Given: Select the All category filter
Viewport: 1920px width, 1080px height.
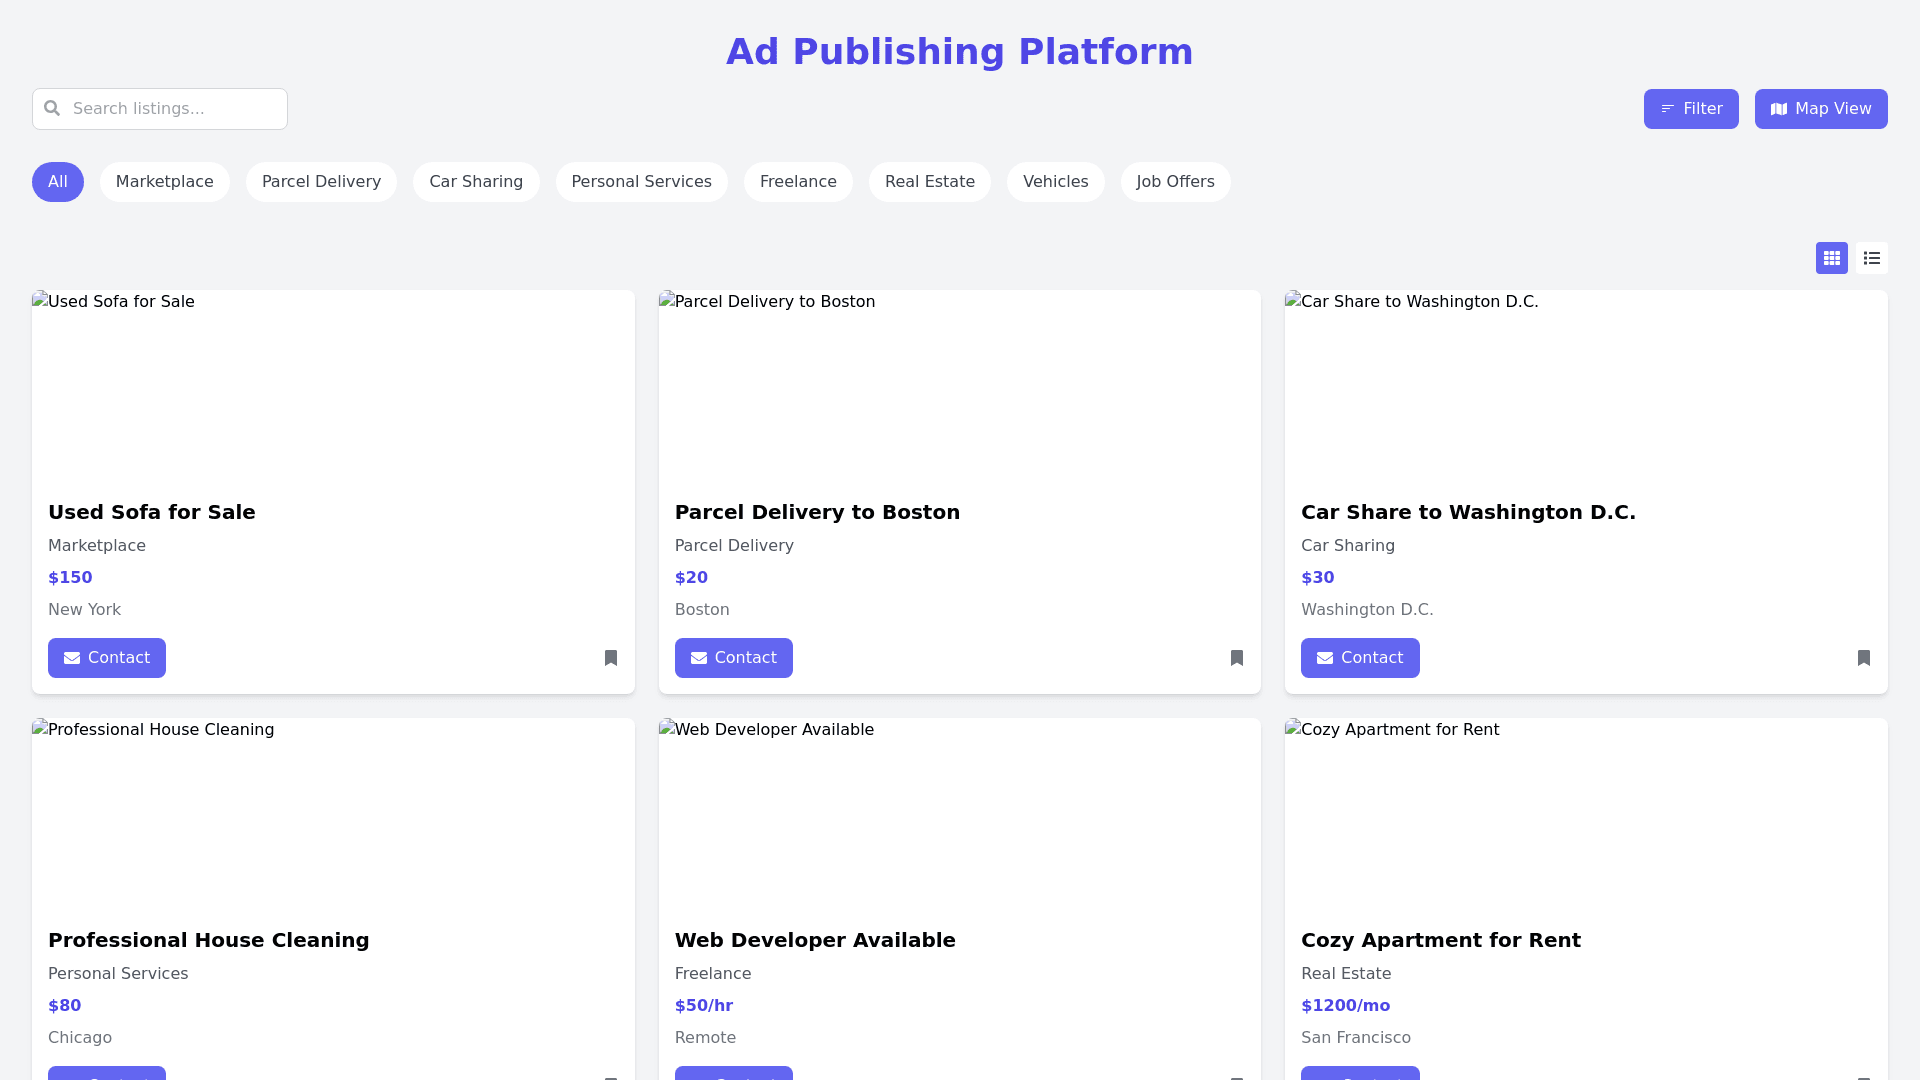Looking at the screenshot, I should (58, 182).
